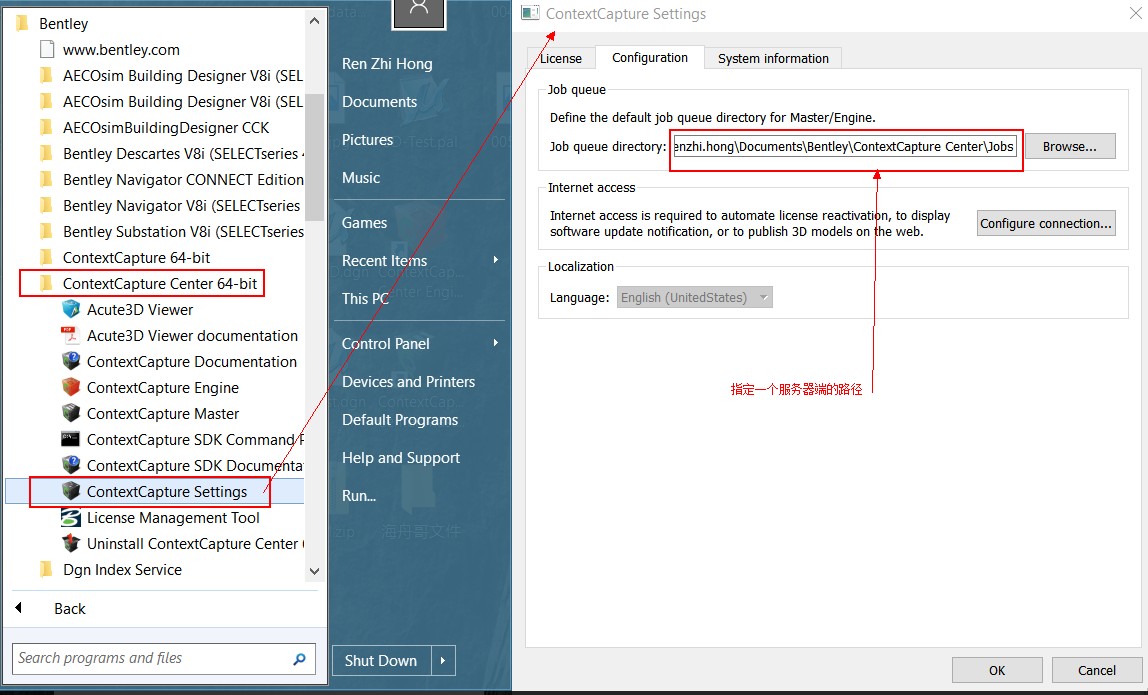Viewport: 1148px width, 695px height.
Task: Open Help and Support
Action: 400,458
